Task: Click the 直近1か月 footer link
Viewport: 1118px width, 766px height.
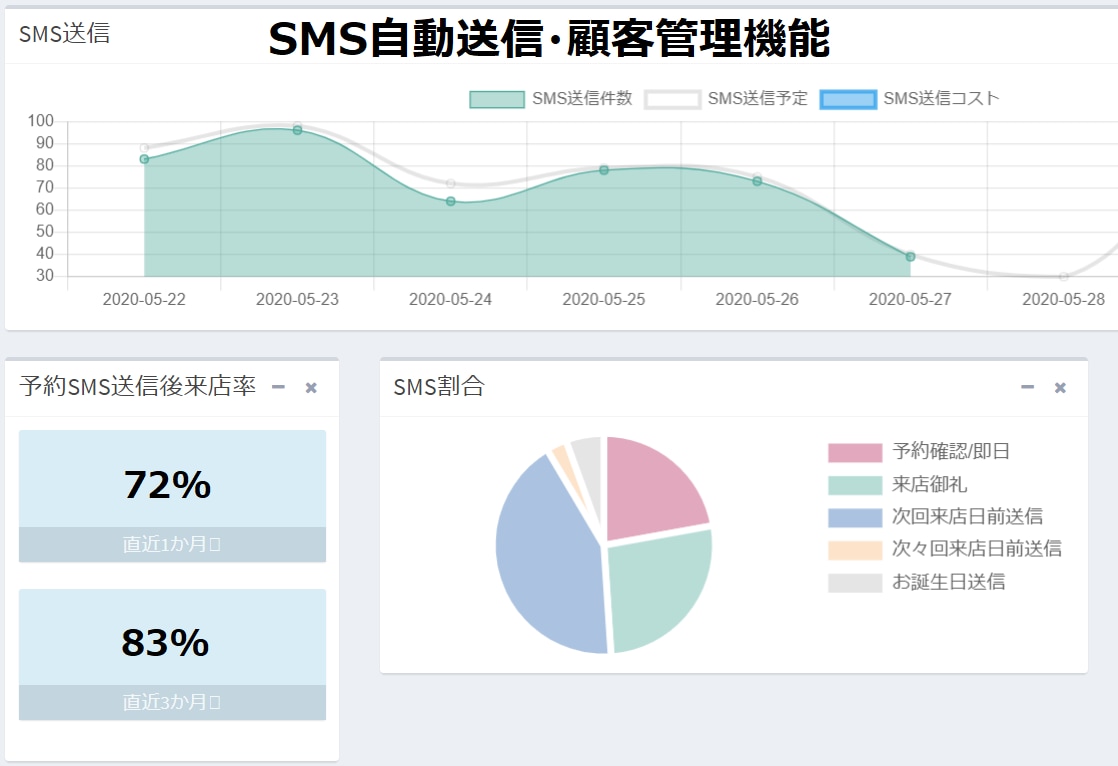Action: click(x=172, y=545)
